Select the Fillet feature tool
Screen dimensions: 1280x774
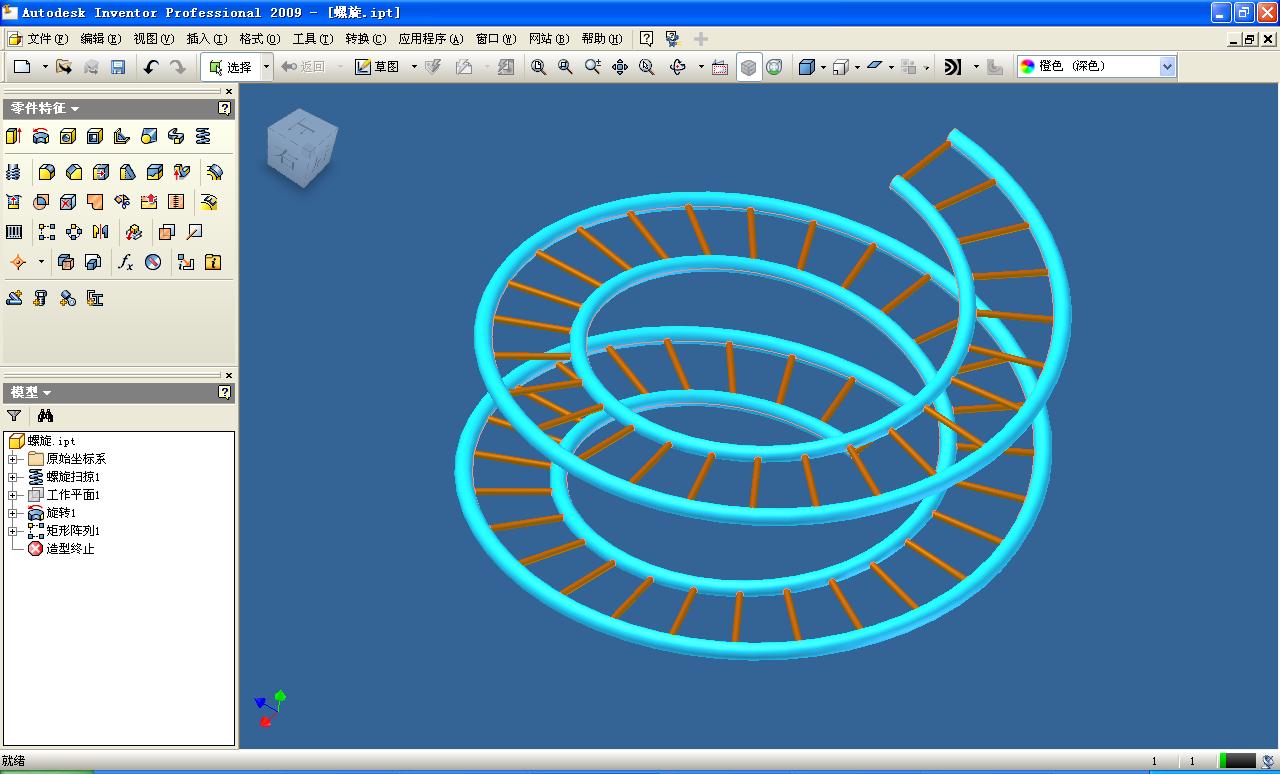[46, 172]
